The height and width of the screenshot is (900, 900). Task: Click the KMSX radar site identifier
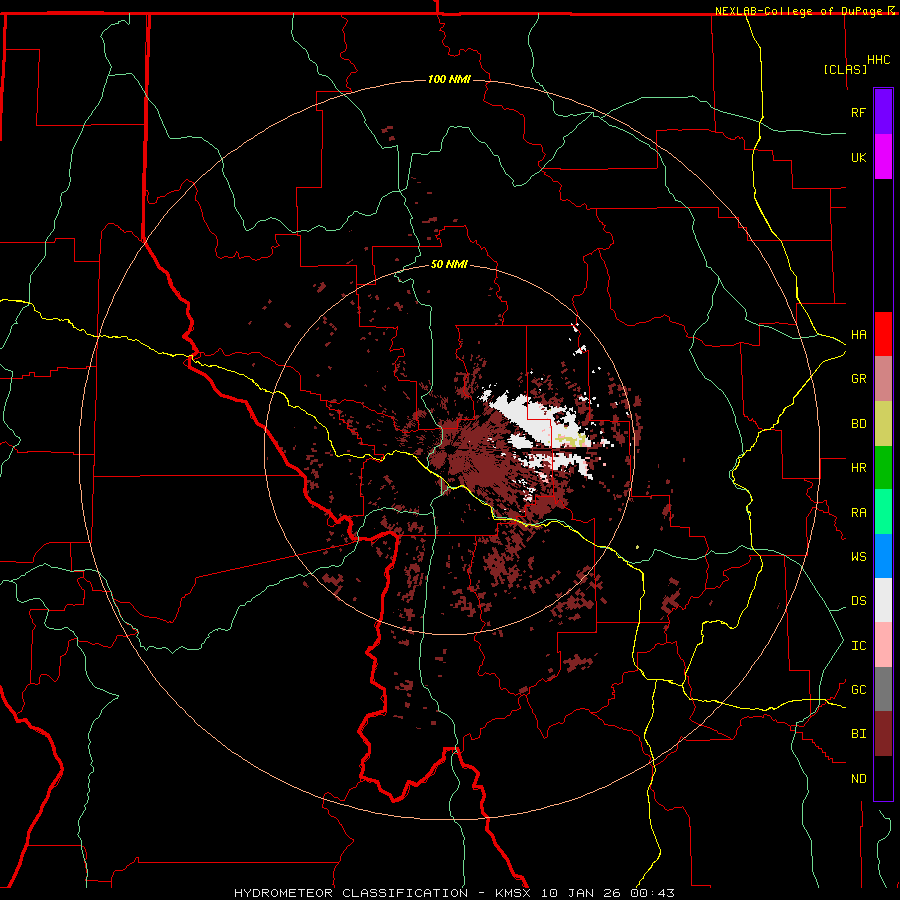513,893
